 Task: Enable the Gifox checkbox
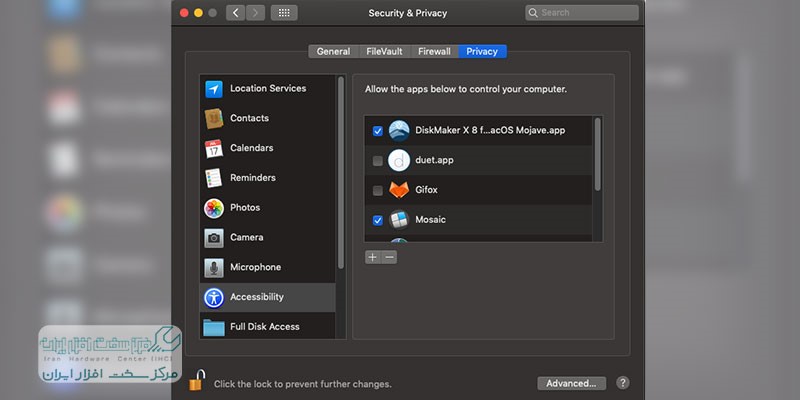[x=378, y=190]
